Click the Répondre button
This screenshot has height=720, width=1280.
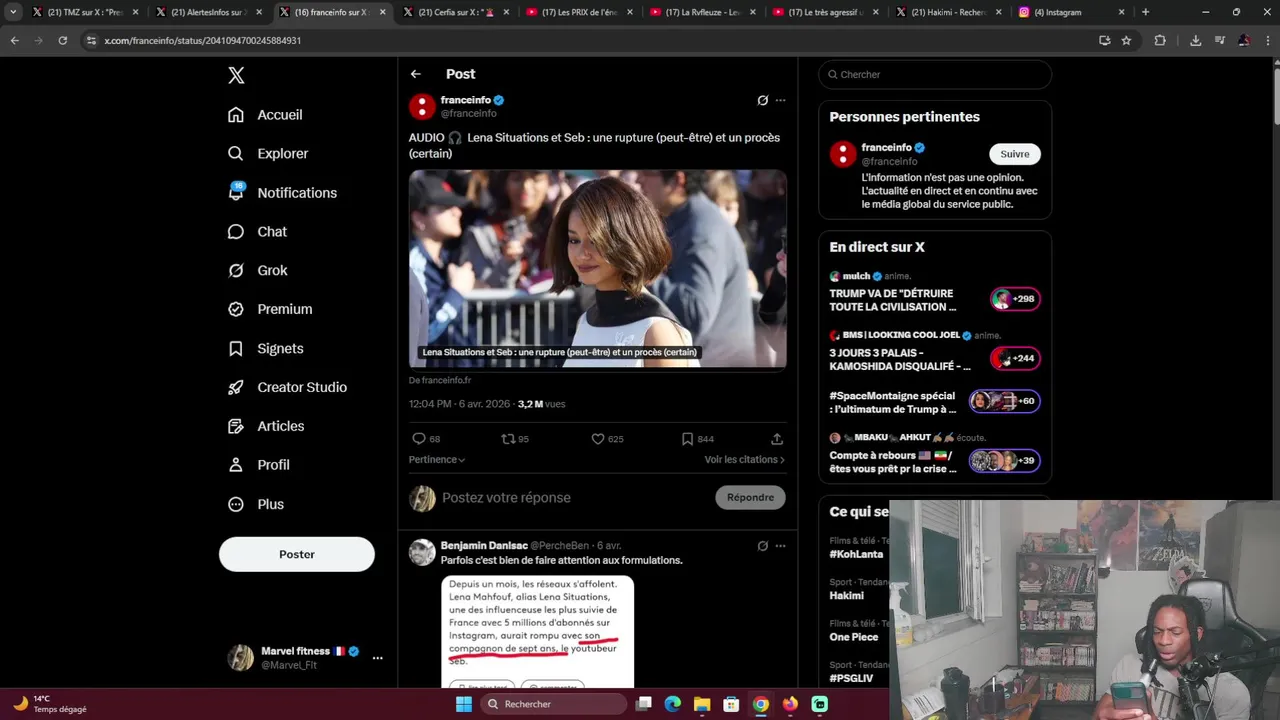tap(751, 498)
